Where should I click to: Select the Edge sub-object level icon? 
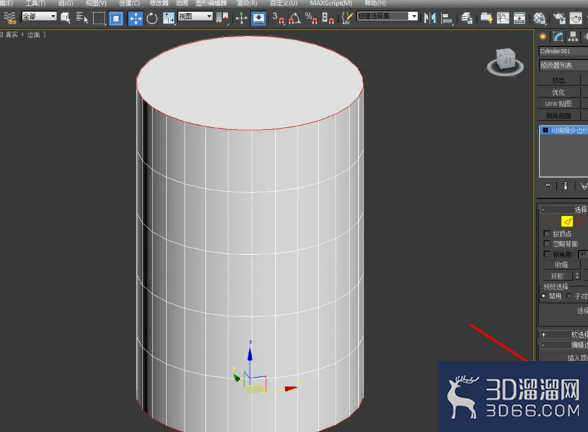click(567, 221)
